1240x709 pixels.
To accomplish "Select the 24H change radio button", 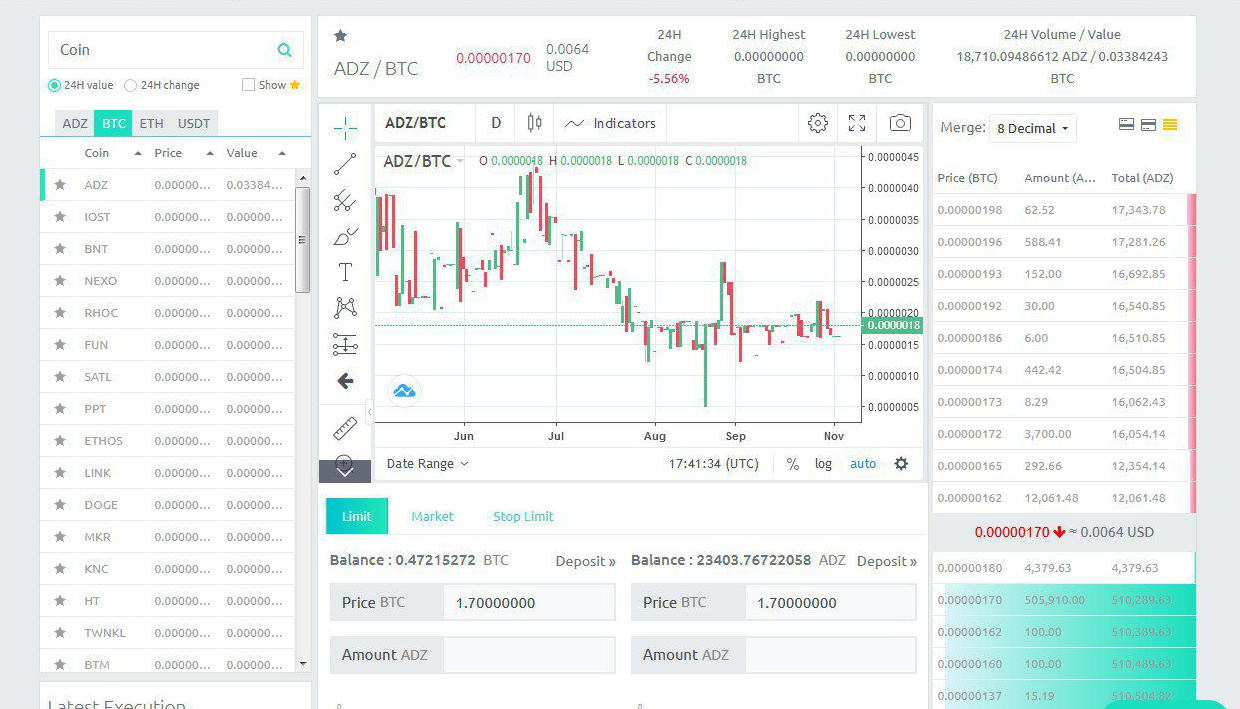I will click(130, 85).
